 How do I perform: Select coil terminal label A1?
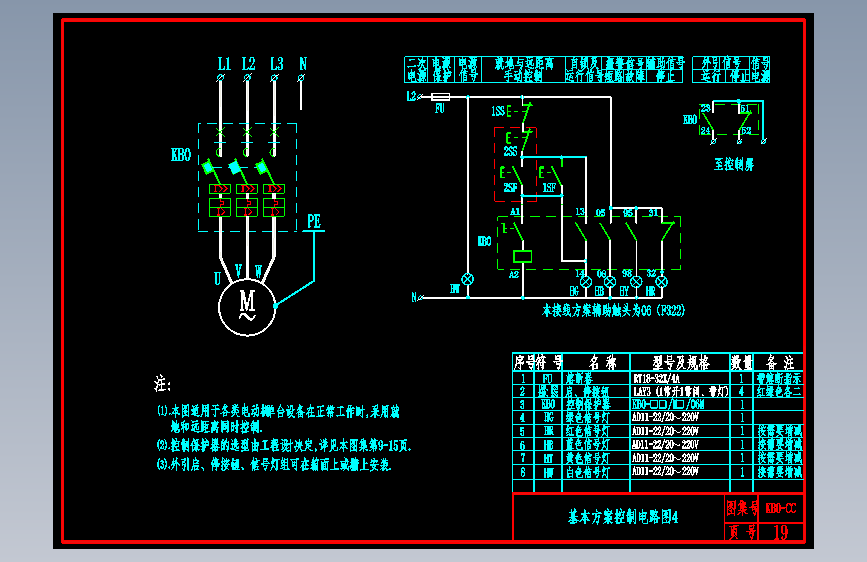point(515,212)
